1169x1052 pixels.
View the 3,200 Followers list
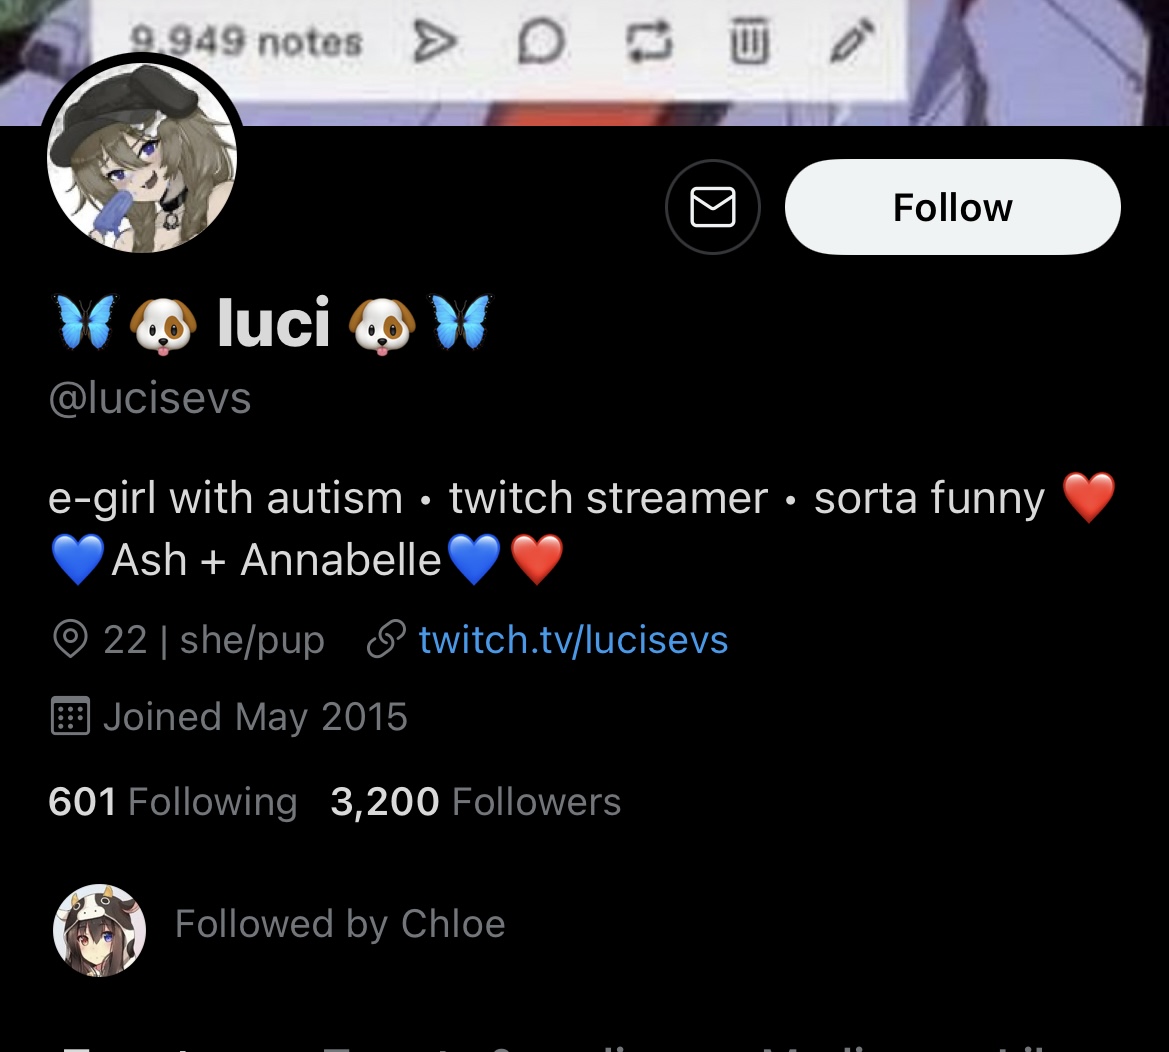(x=476, y=801)
